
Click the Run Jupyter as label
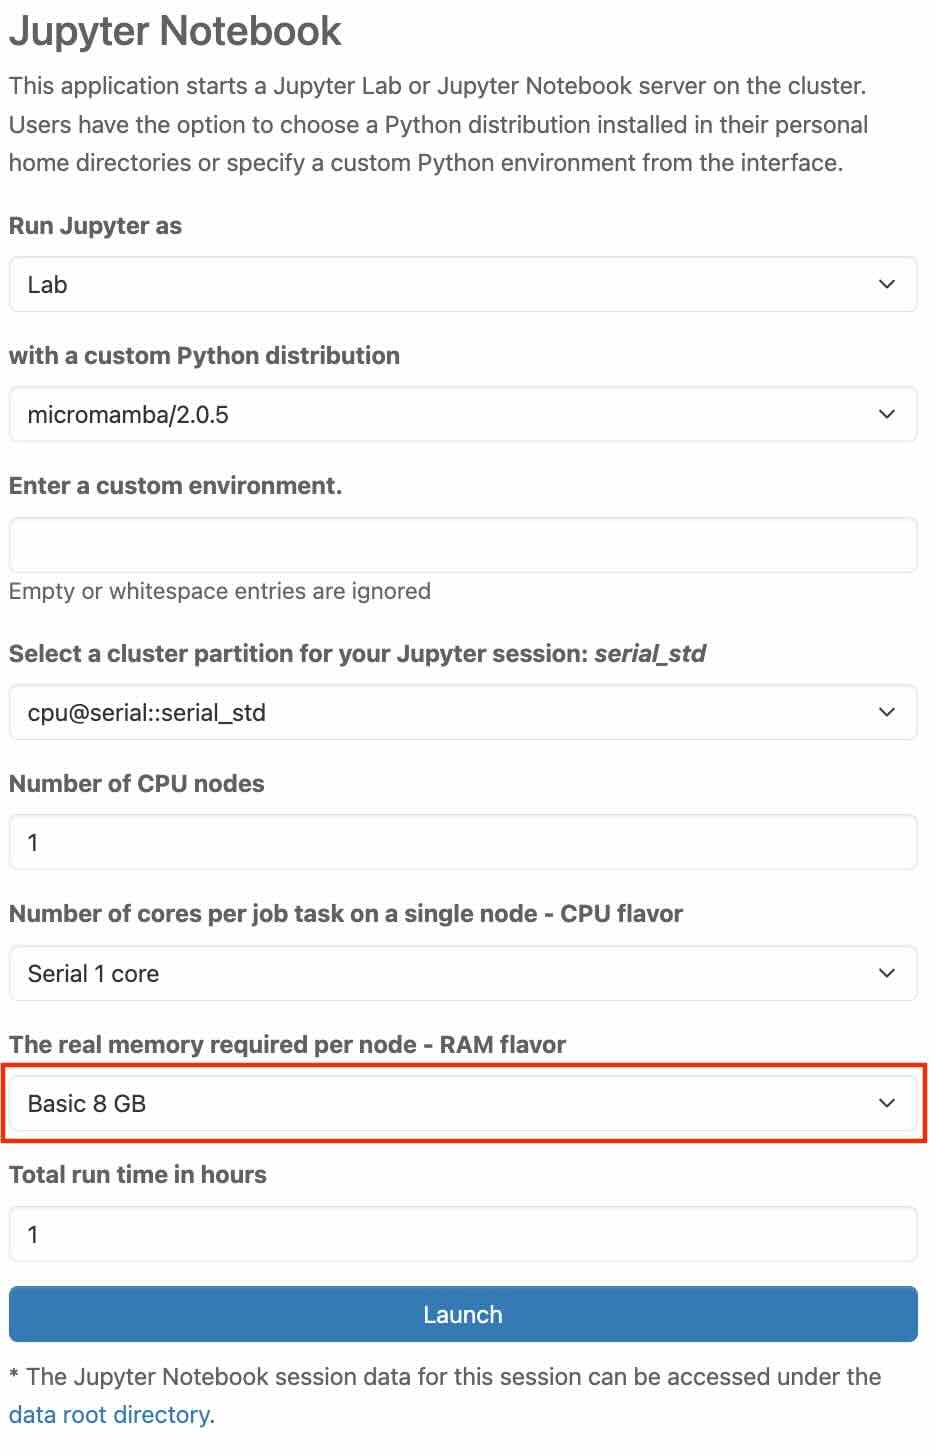(x=95, y=226)
